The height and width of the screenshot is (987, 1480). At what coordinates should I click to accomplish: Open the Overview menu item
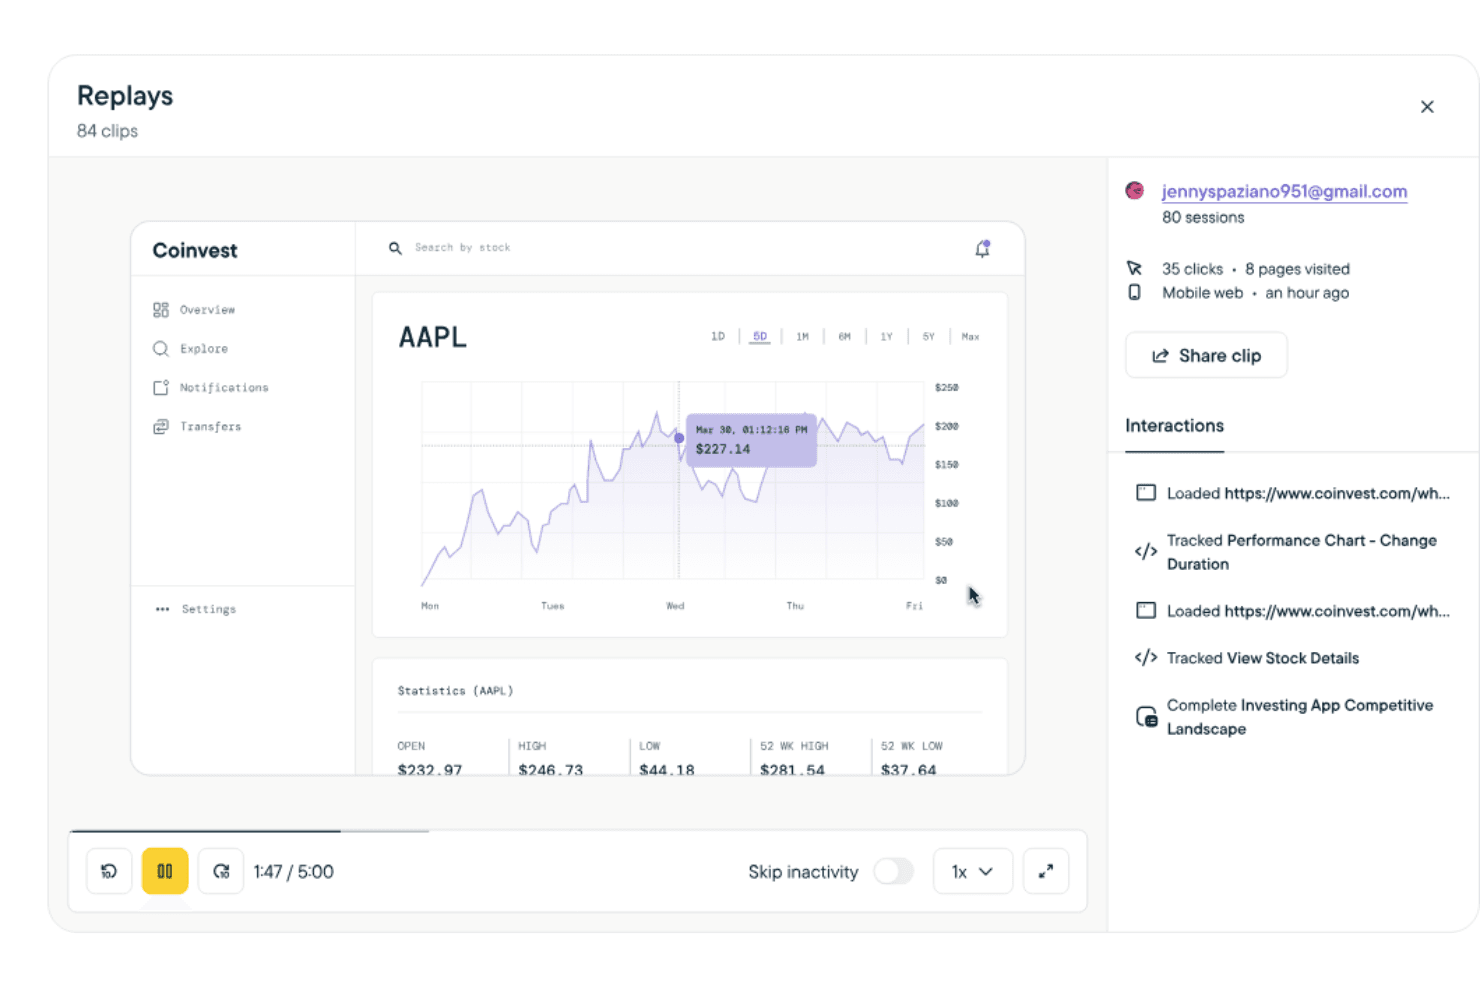207,310
